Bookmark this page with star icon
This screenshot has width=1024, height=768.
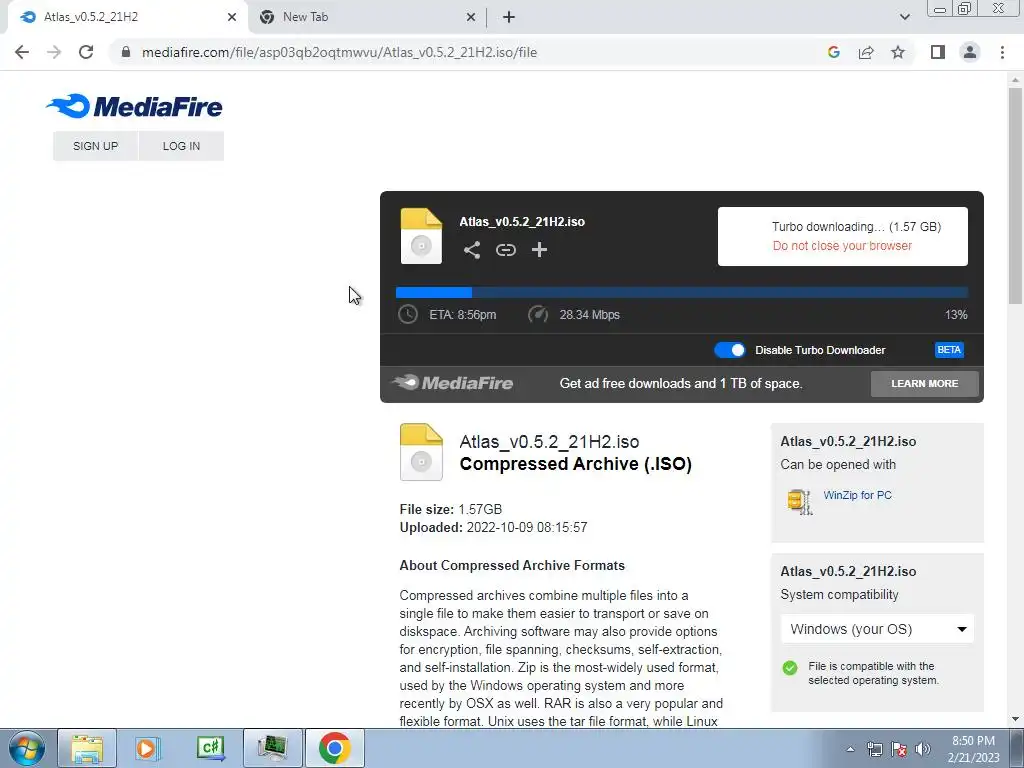898,52
